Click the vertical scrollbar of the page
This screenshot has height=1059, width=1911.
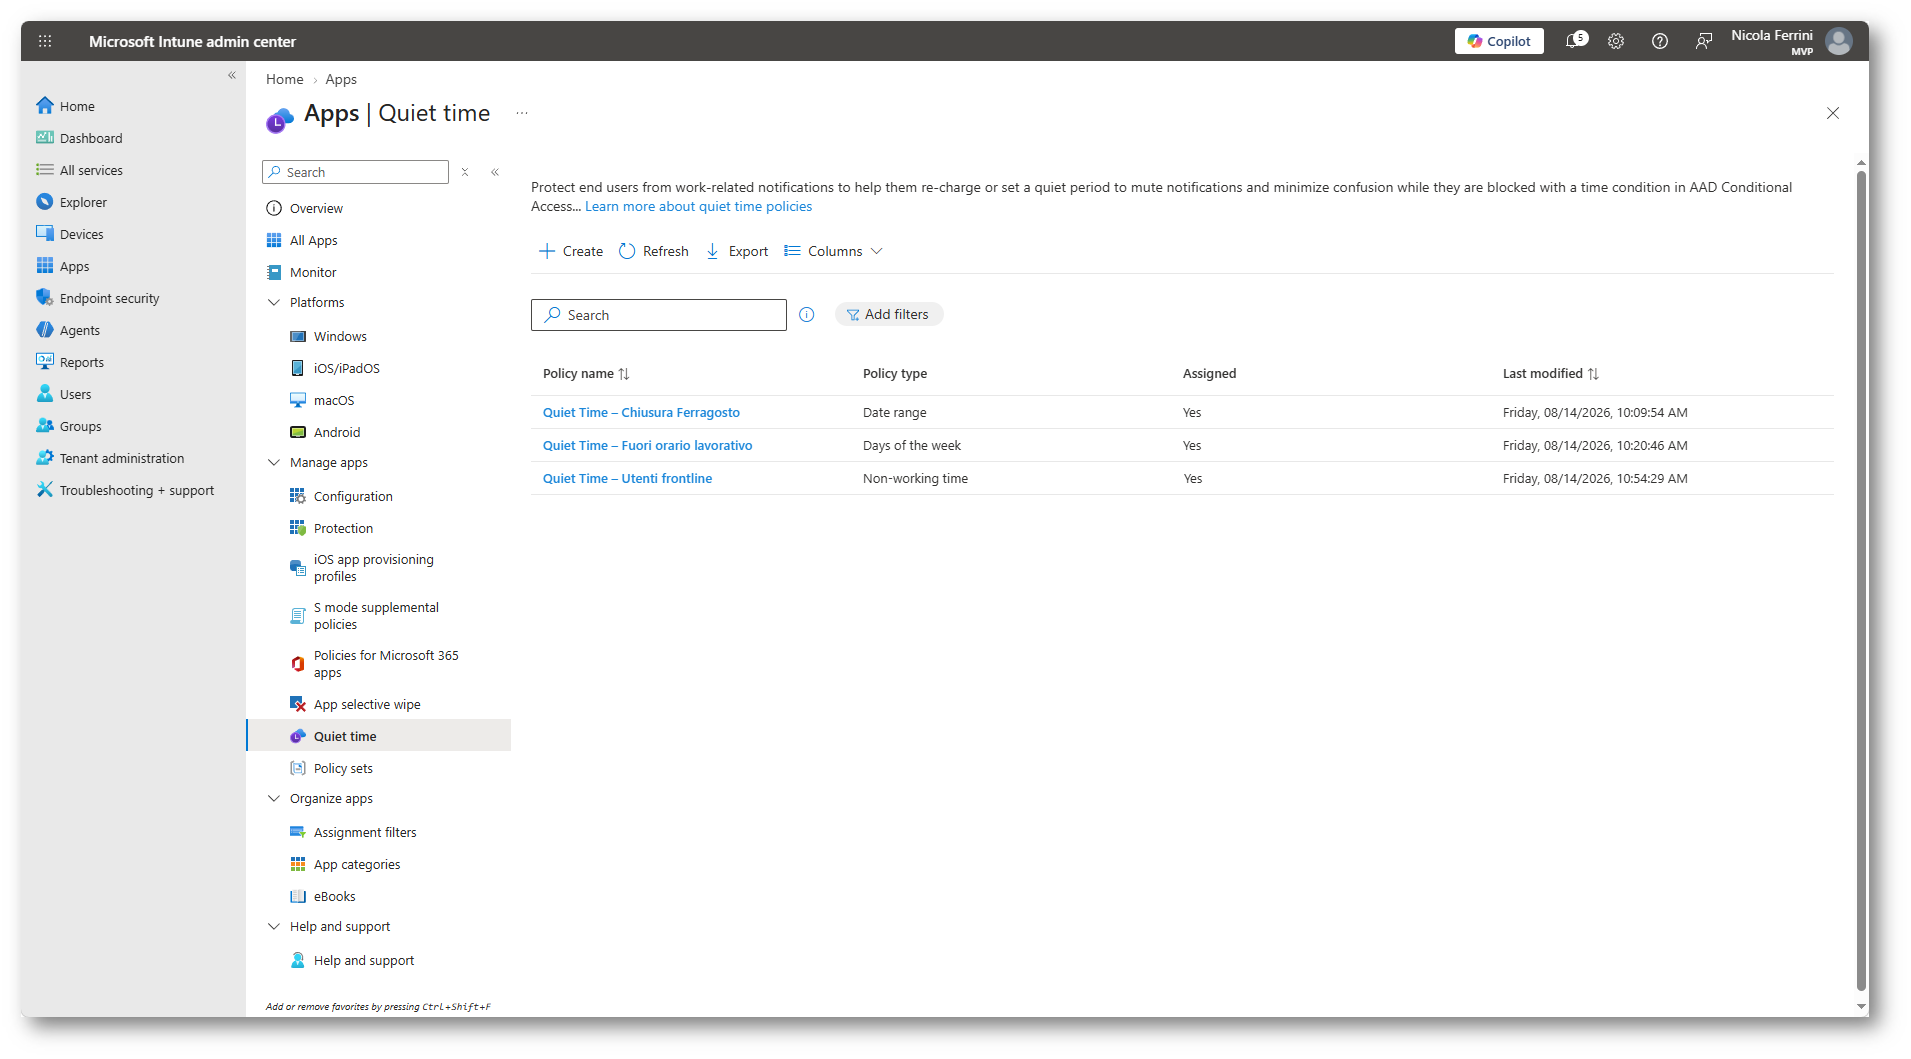tap(1861, 580)
